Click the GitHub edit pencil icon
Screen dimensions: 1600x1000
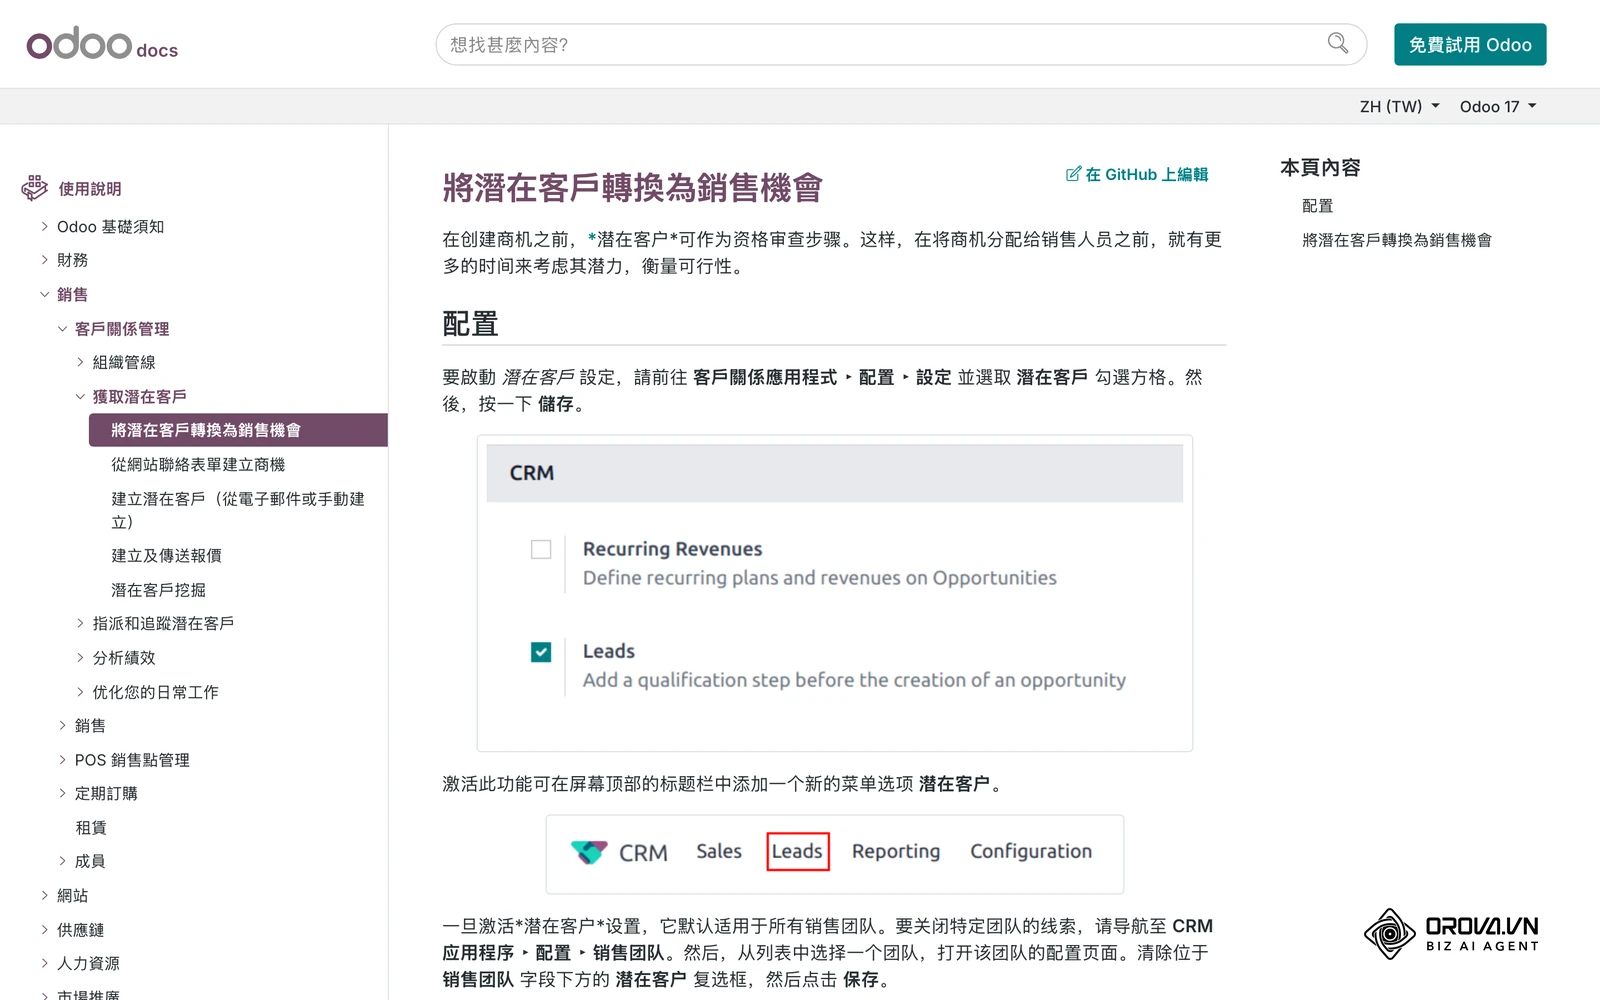[1073, 174]
